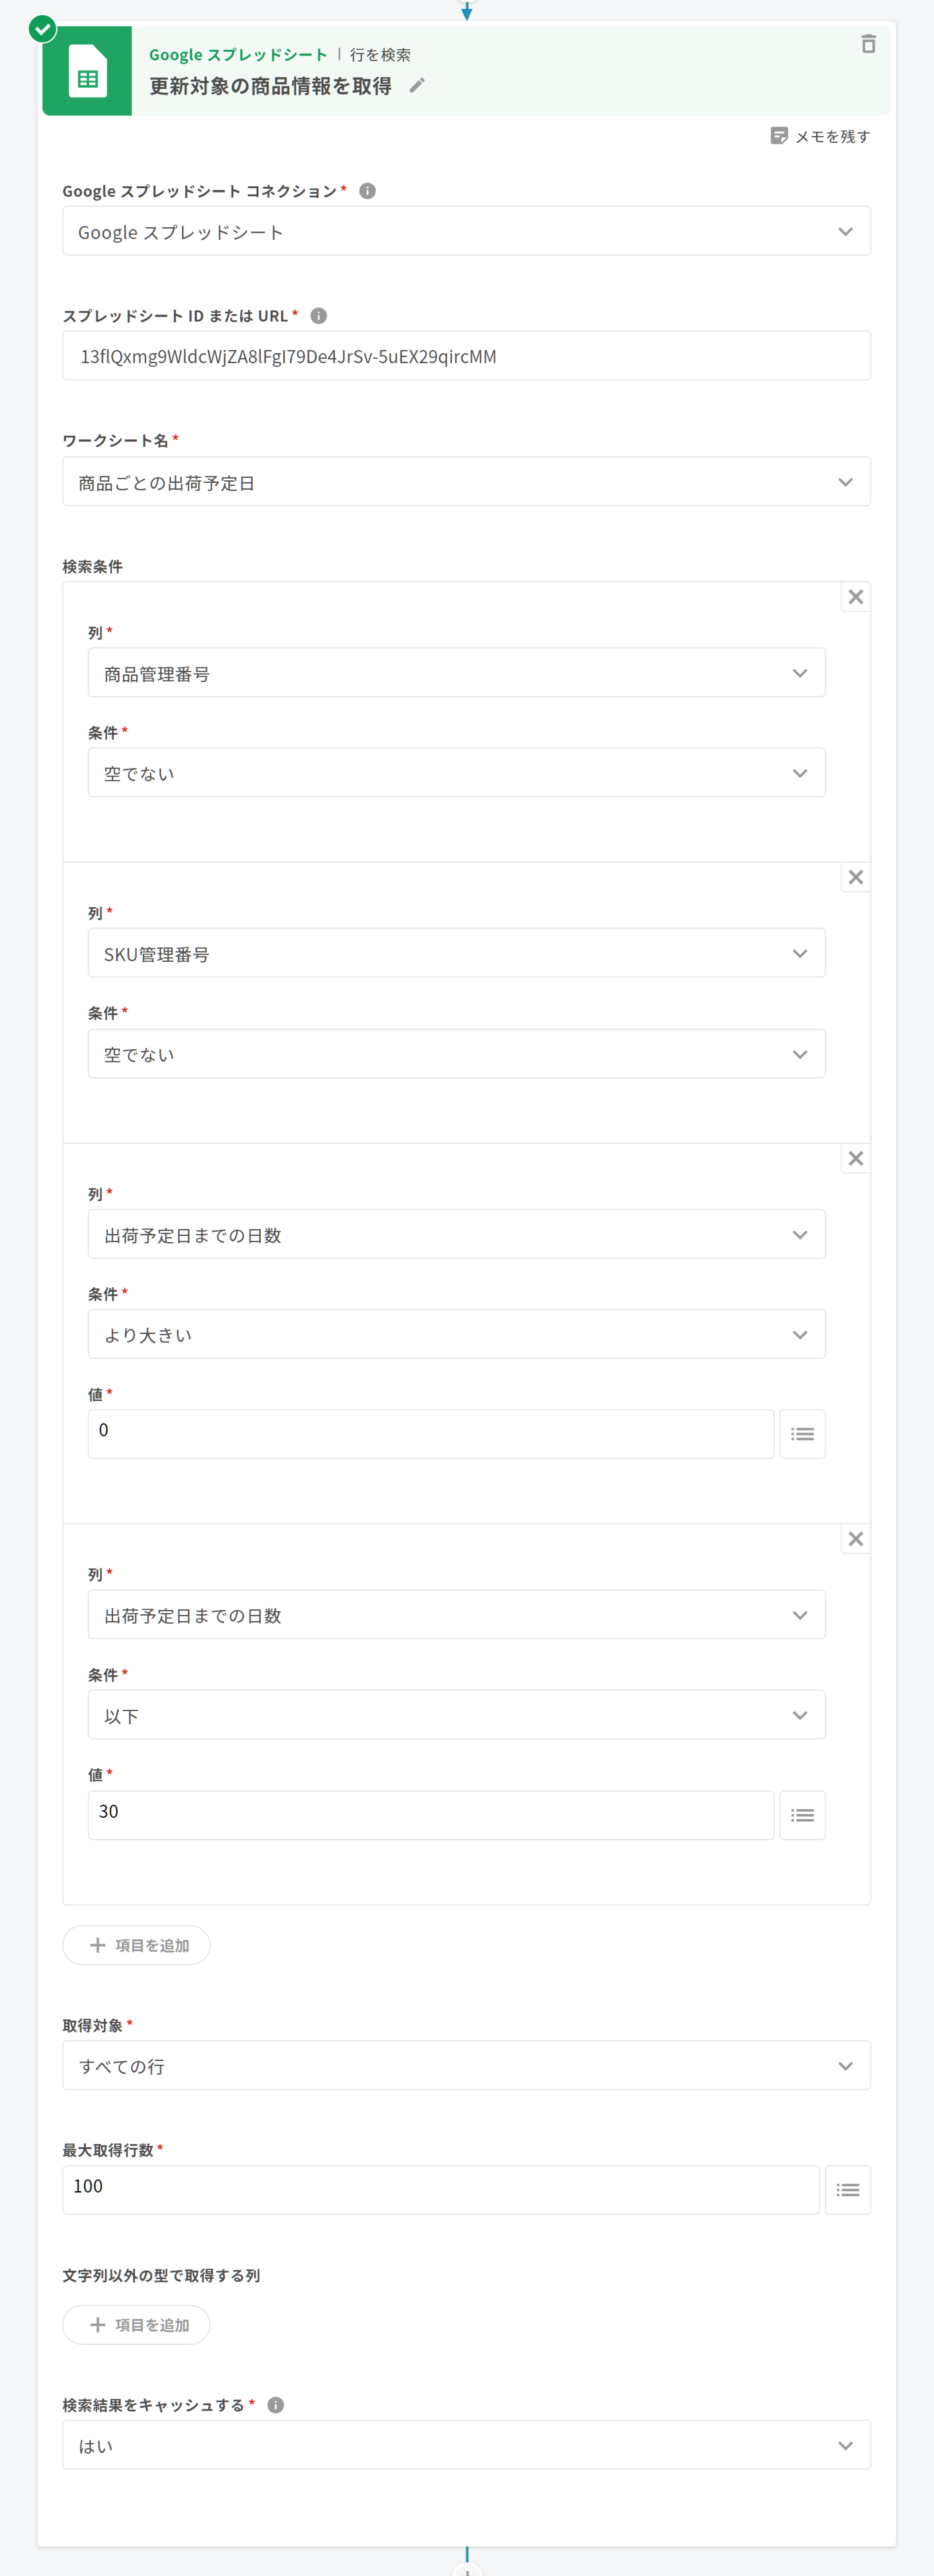
Task: Remove the 商品管理番号 search condition
Action: (x=855, y=597)
